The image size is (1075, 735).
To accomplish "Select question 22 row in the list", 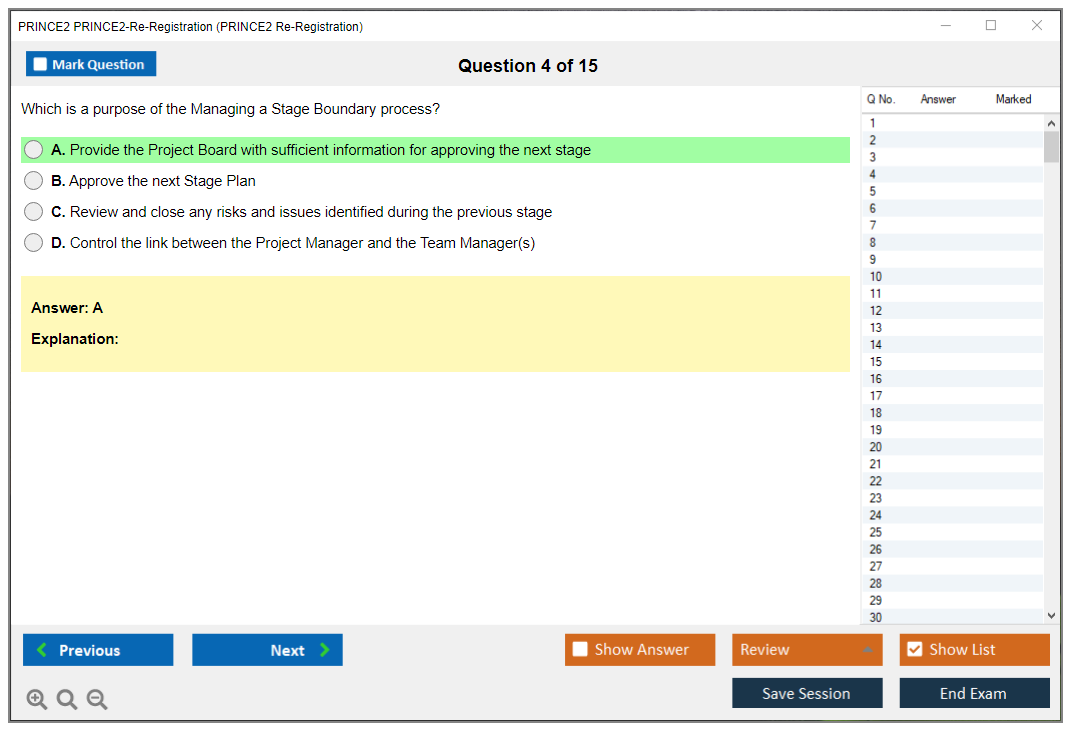I will click(876, 481).
